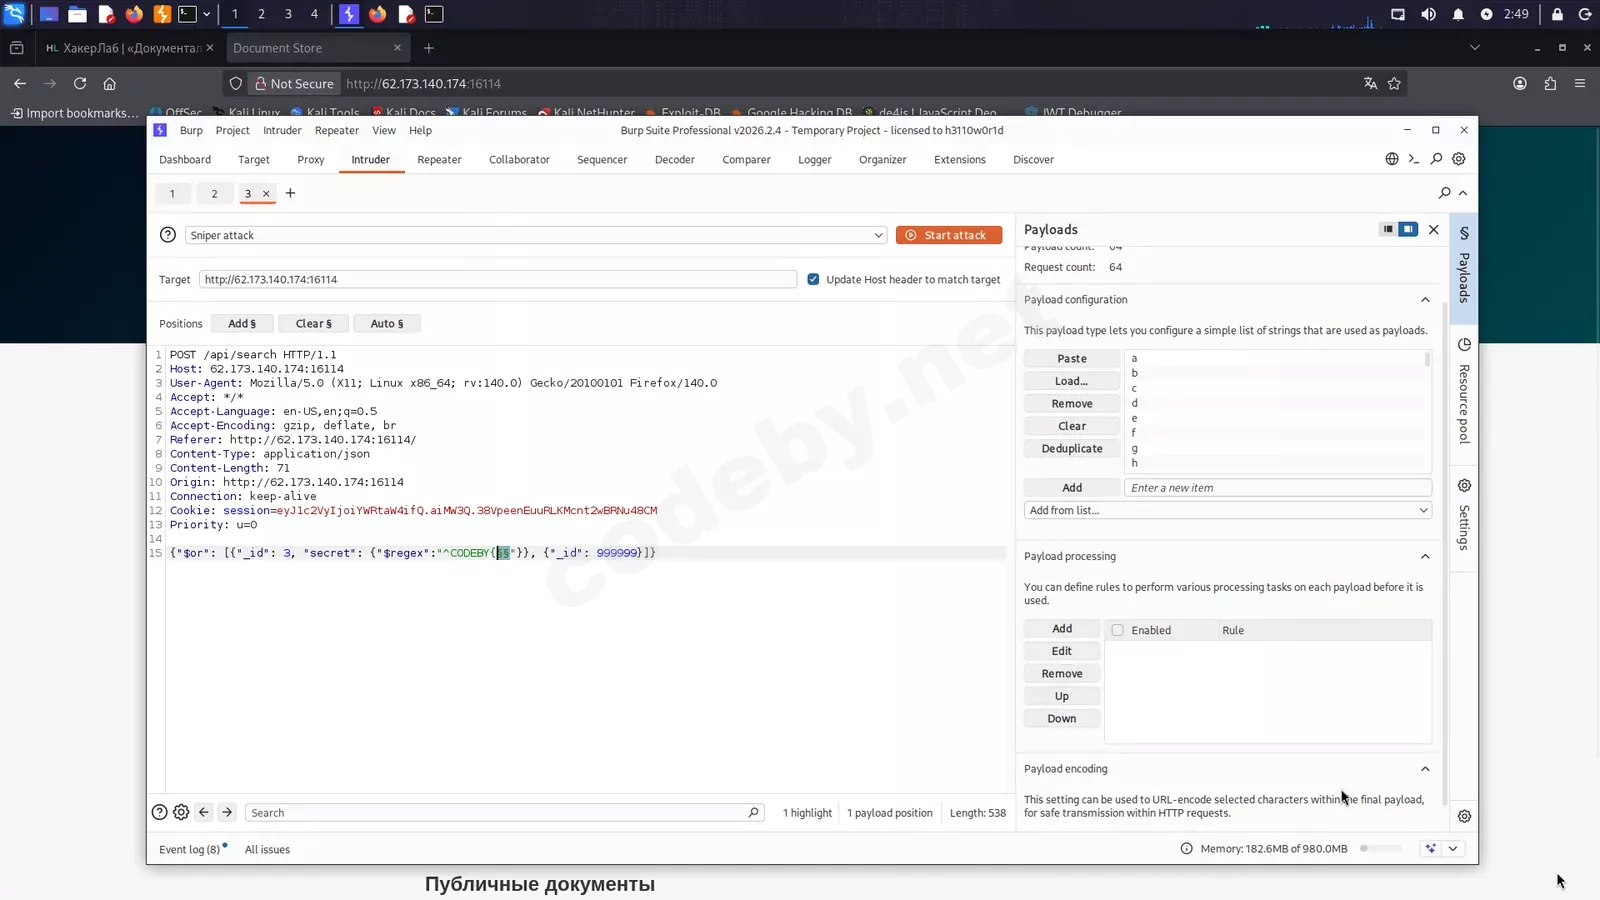Open the Help menu
The height and width of the screenshot is (900, 1600).
pos(420,131)
